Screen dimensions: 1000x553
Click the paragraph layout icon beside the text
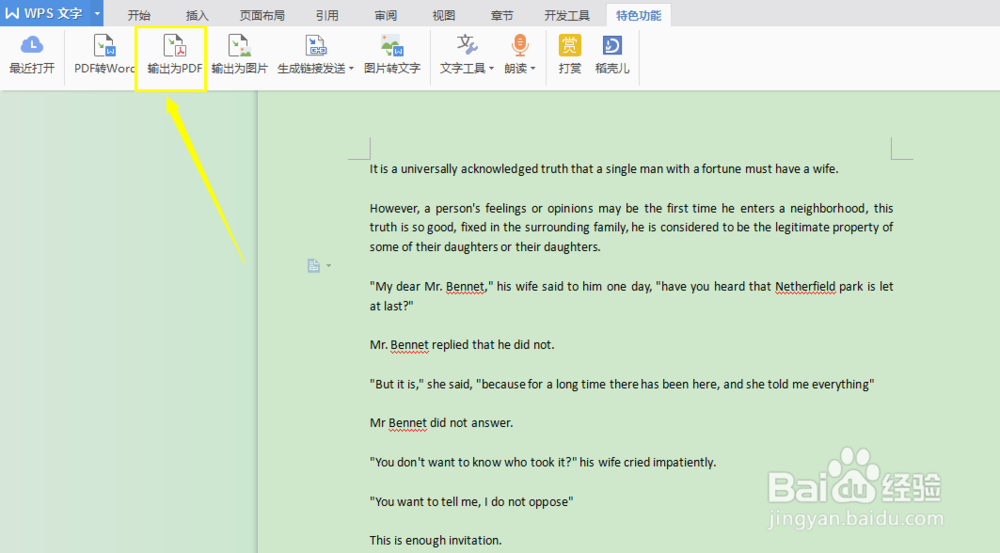(x=313, y=265)
